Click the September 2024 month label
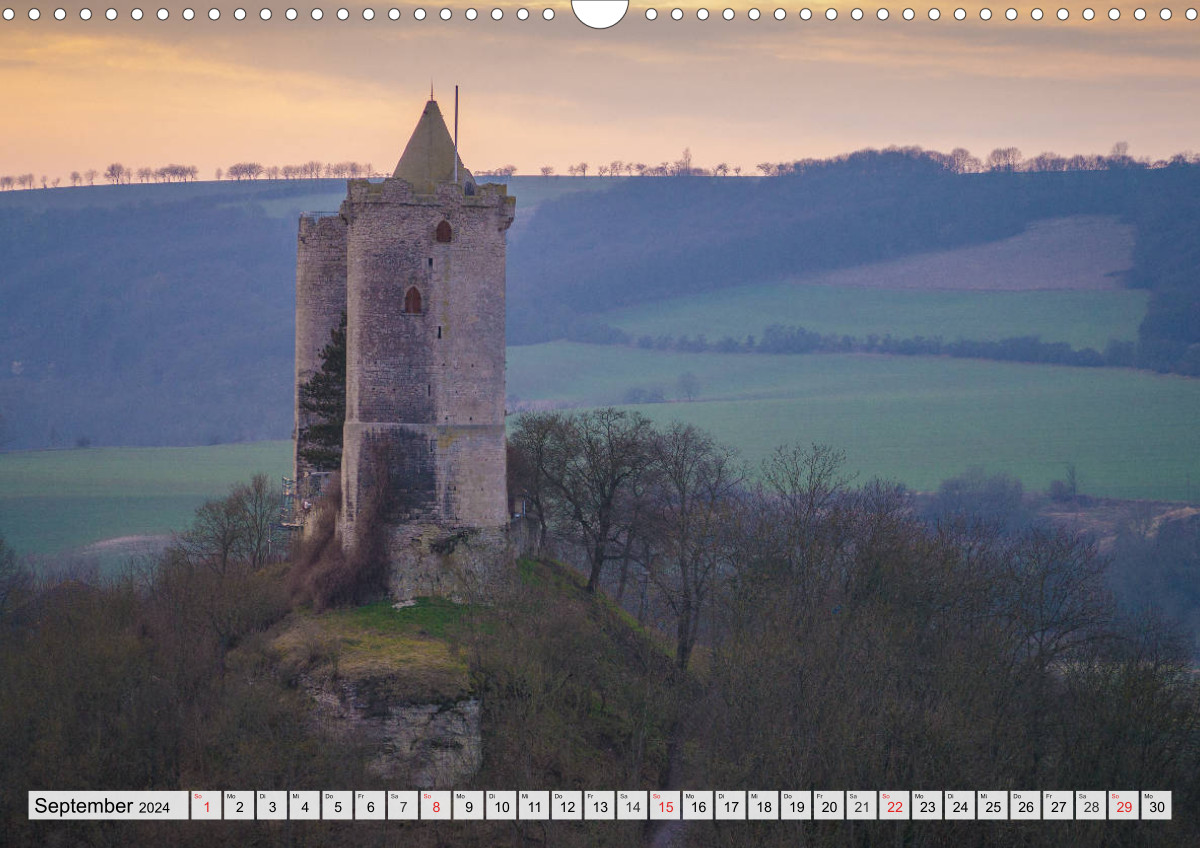 click(108, 806)
